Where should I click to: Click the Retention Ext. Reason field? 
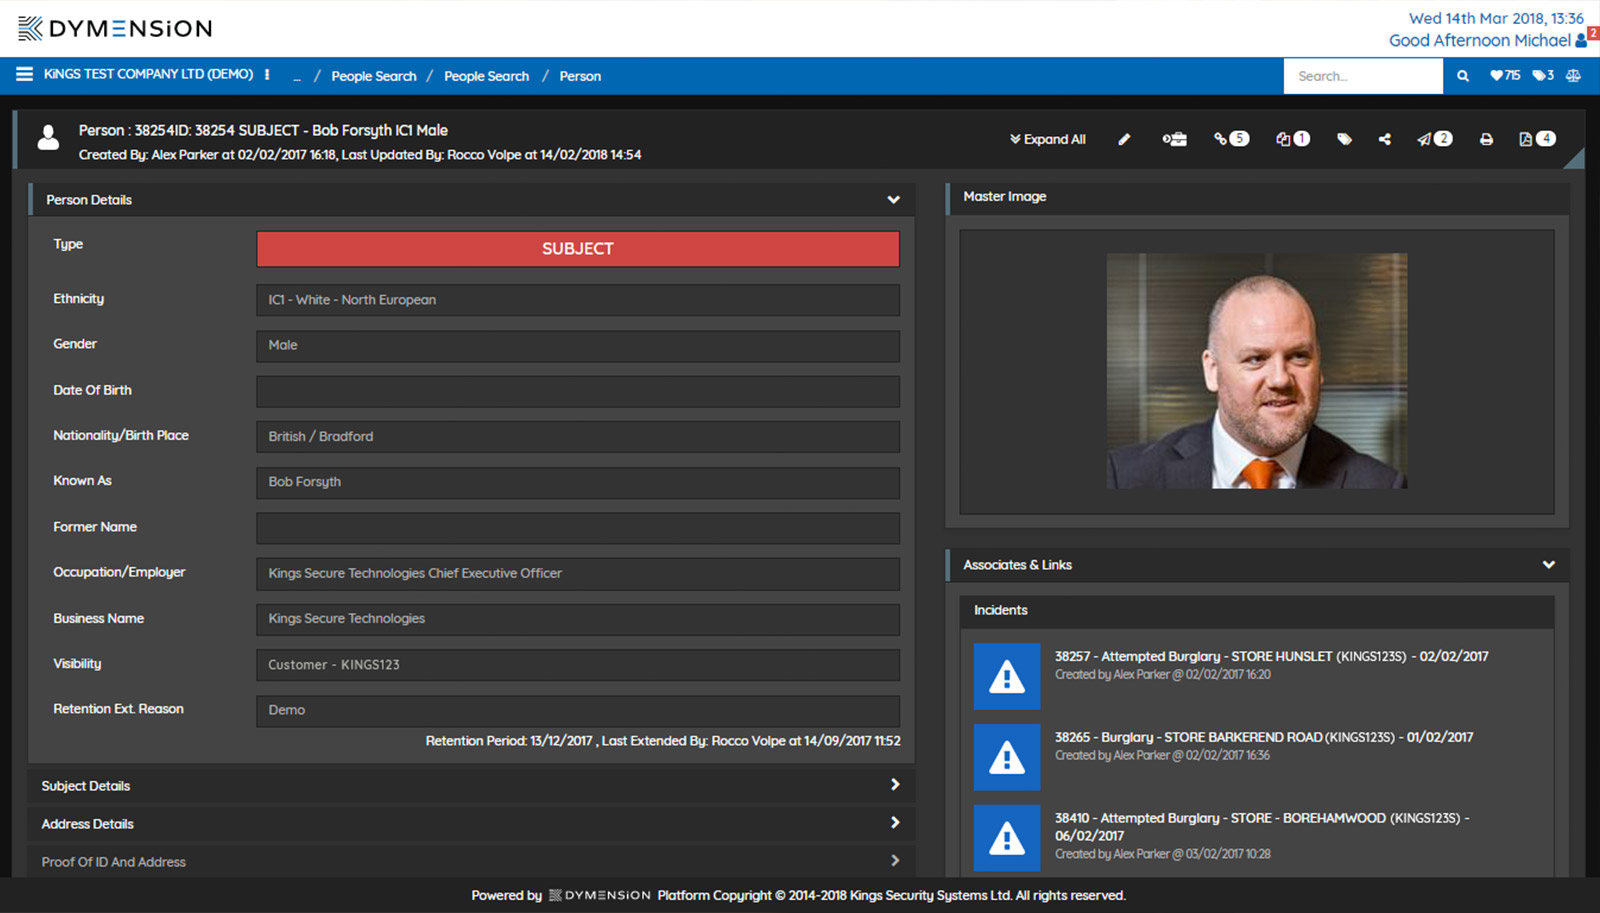578,710
